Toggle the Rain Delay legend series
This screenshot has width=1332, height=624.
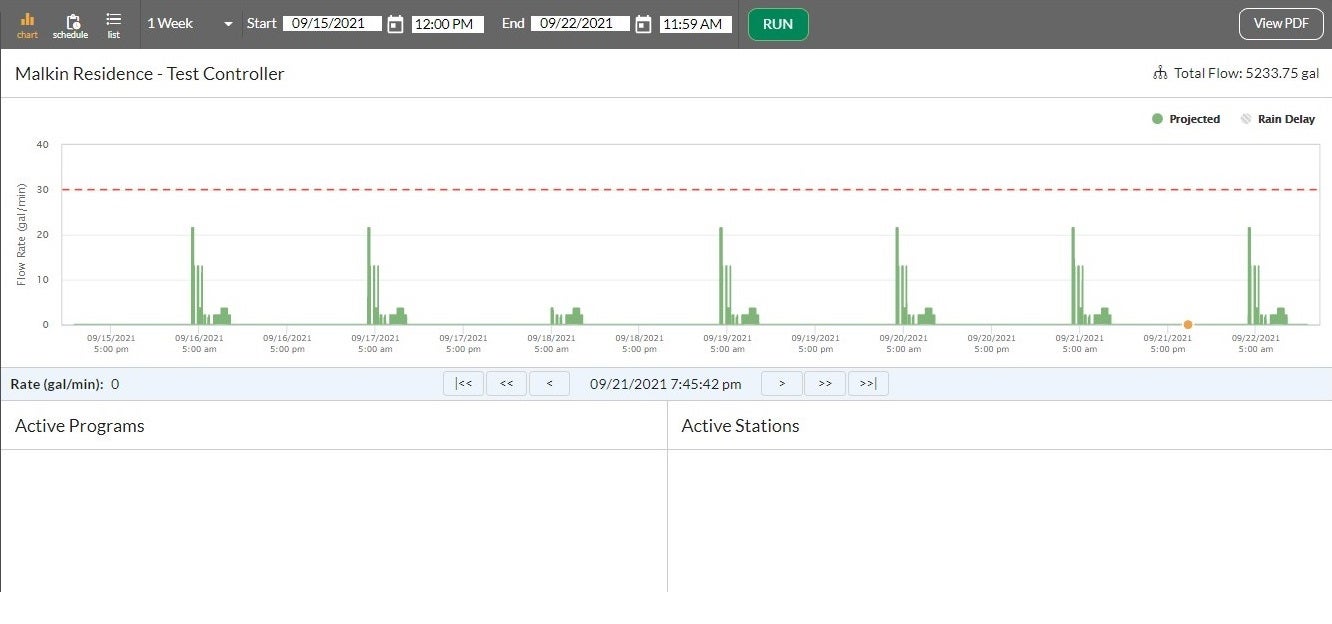(x=1278, y=119)
